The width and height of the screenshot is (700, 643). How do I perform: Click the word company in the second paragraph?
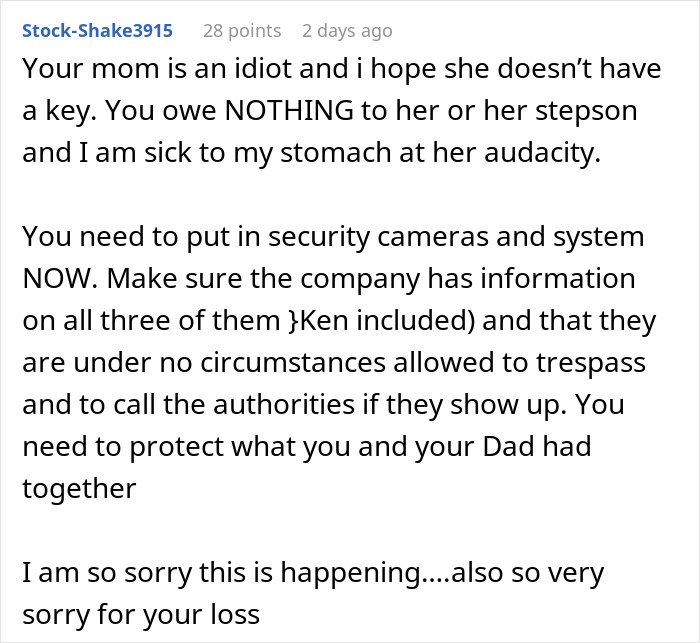(x=360, y=279)
